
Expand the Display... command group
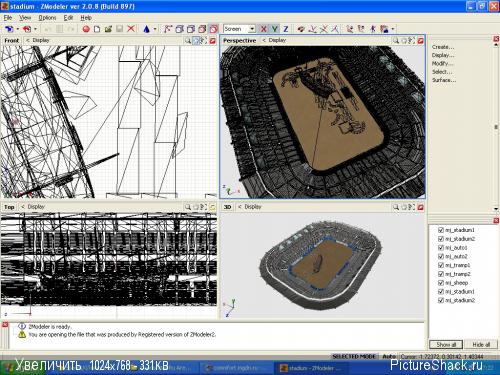click(443, 55)
